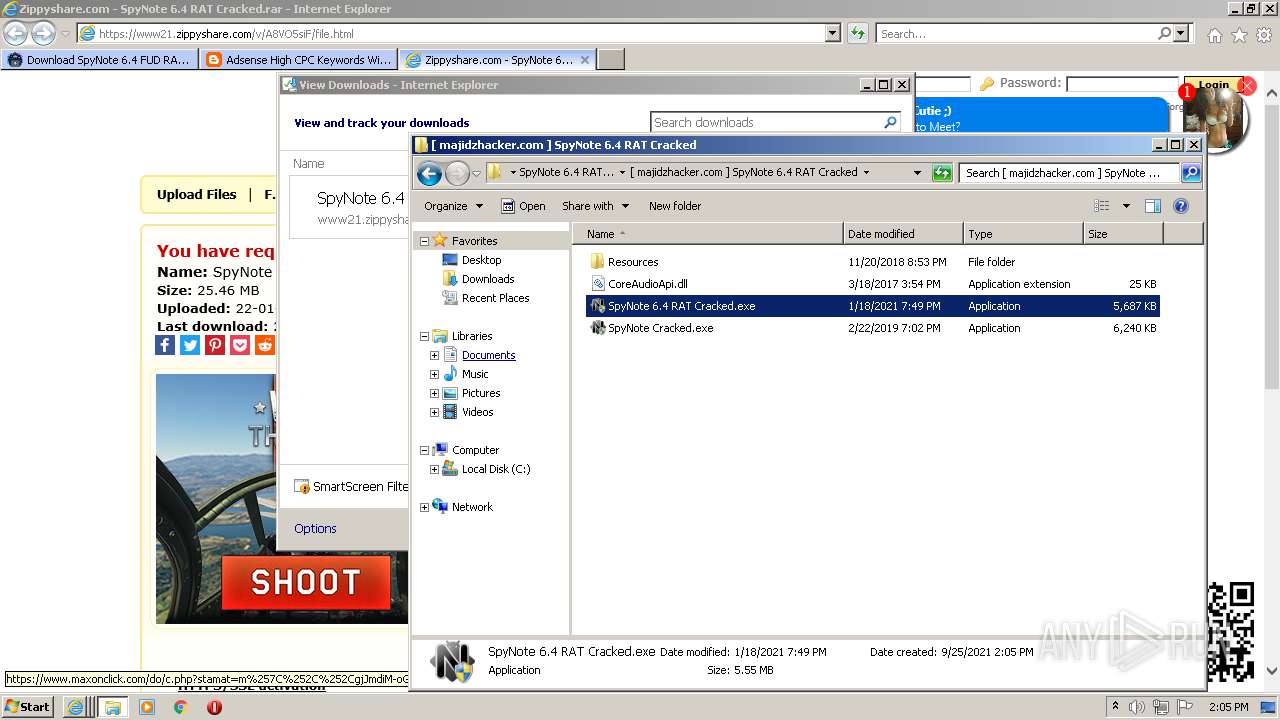Image resolution: width=1280 pixels, height=720 pixels.
Task: Sort files by Name column header
Action: (708, 234)
